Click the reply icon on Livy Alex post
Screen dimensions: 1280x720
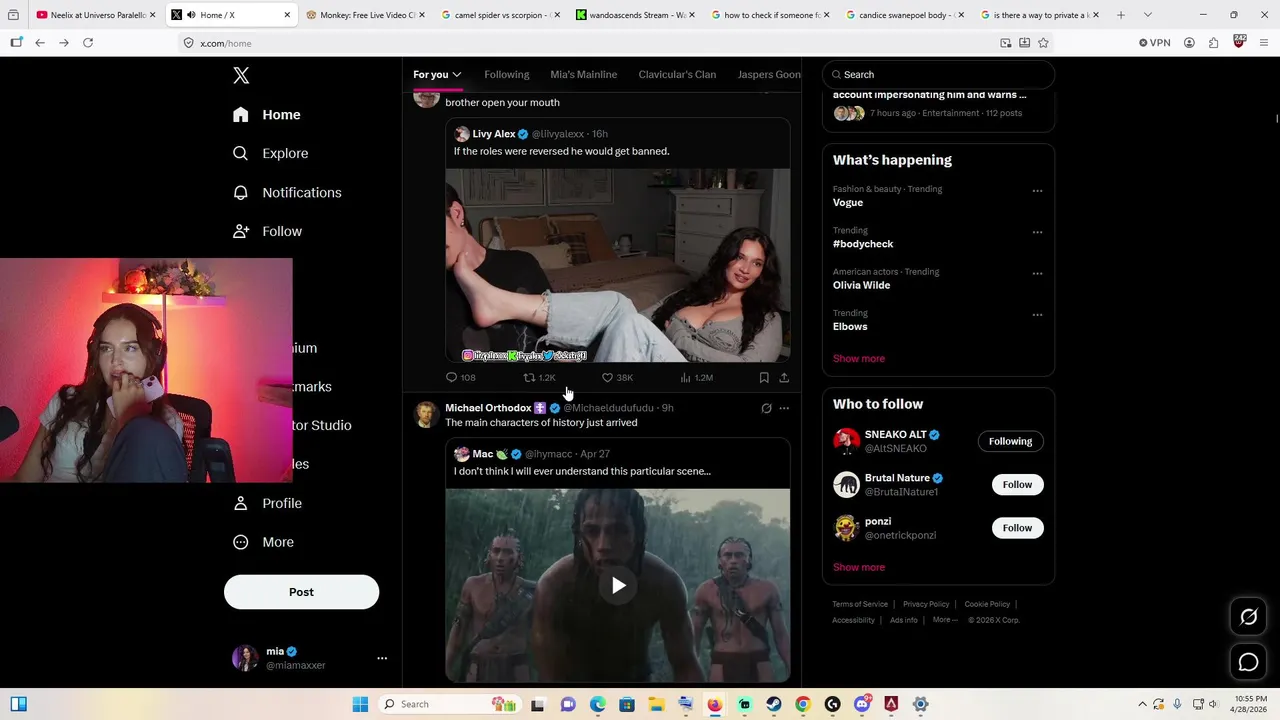(x=451, y=378)
